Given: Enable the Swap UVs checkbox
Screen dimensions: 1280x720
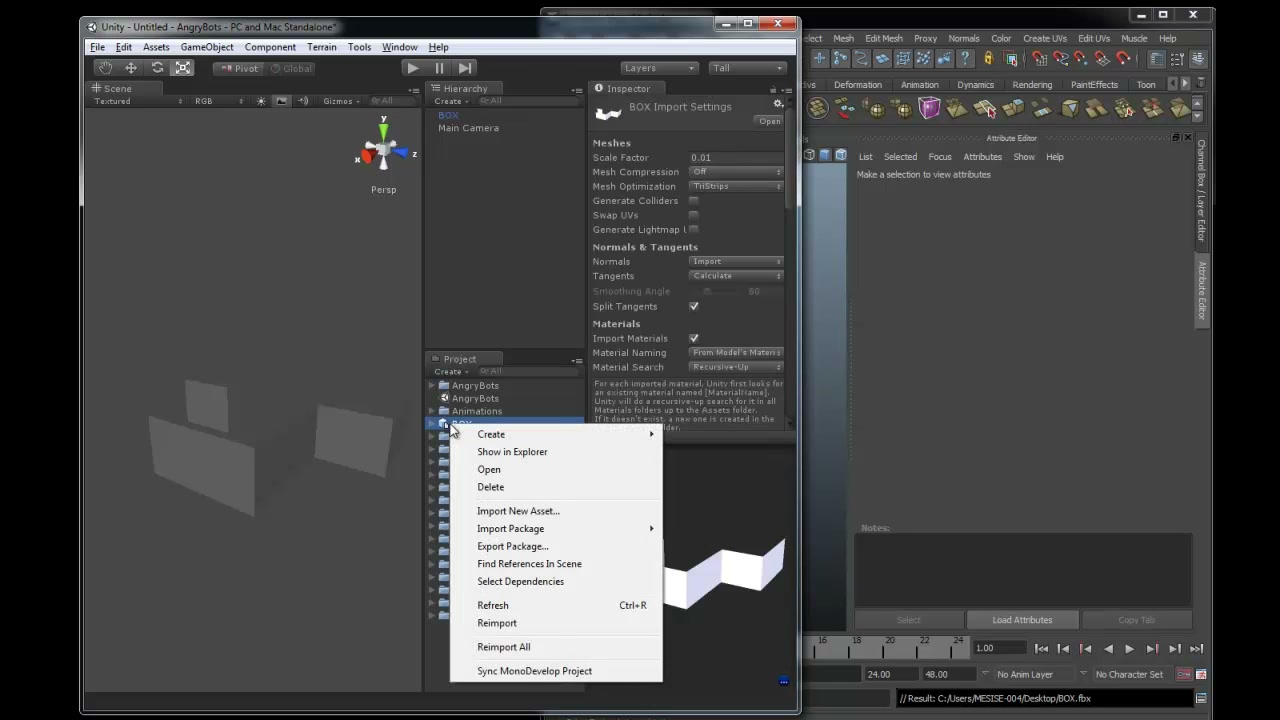Looking at the screenshot, I should pos(694,215).
